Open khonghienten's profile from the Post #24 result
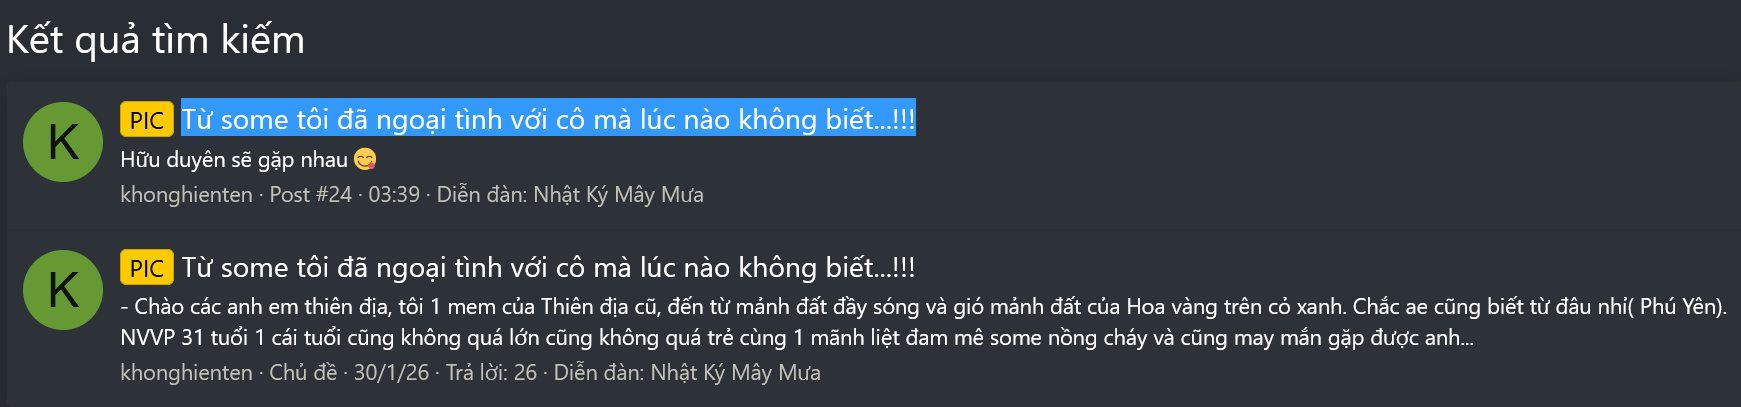 coord(186,195)
